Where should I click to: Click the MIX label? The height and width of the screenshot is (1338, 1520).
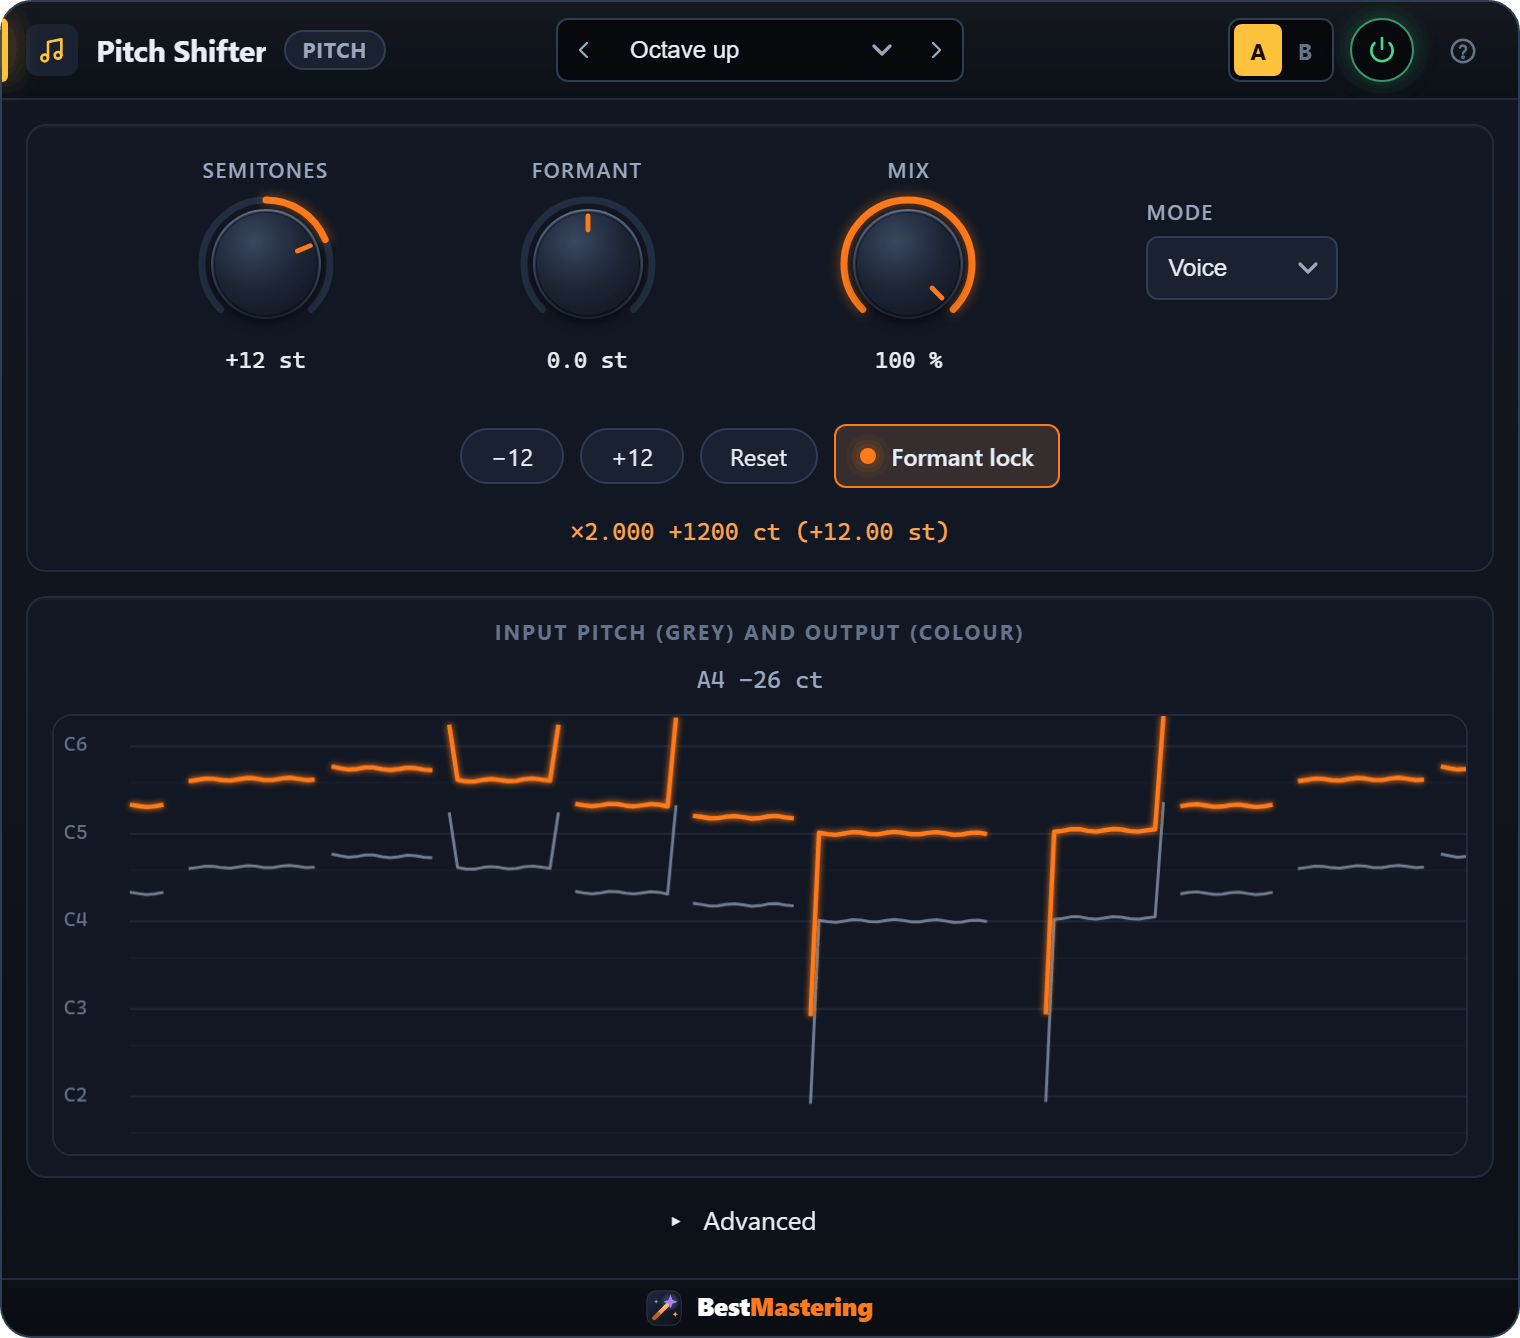point(908,171)
